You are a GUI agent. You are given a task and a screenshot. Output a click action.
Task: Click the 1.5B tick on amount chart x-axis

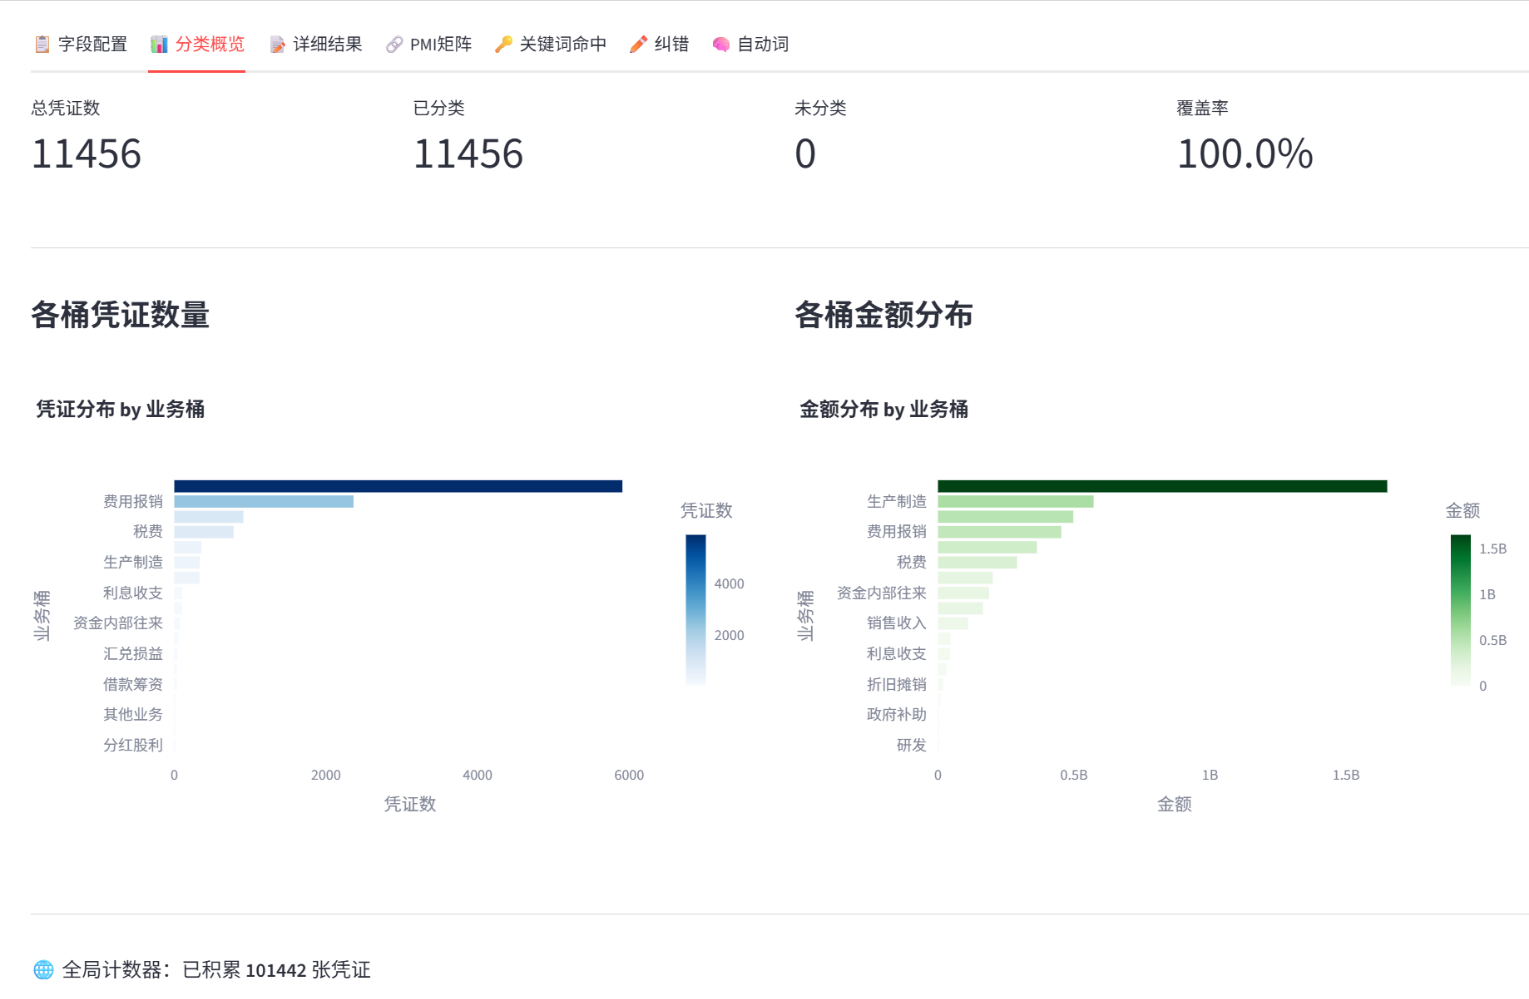click(x=1346, y=775)
